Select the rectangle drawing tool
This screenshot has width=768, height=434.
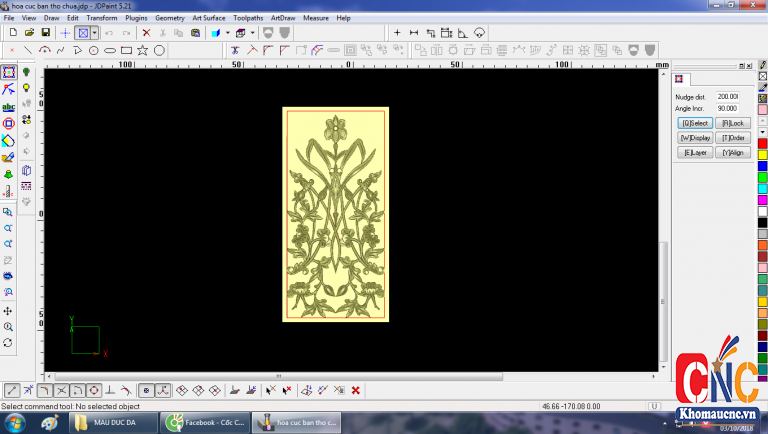[x=127, y=50]
